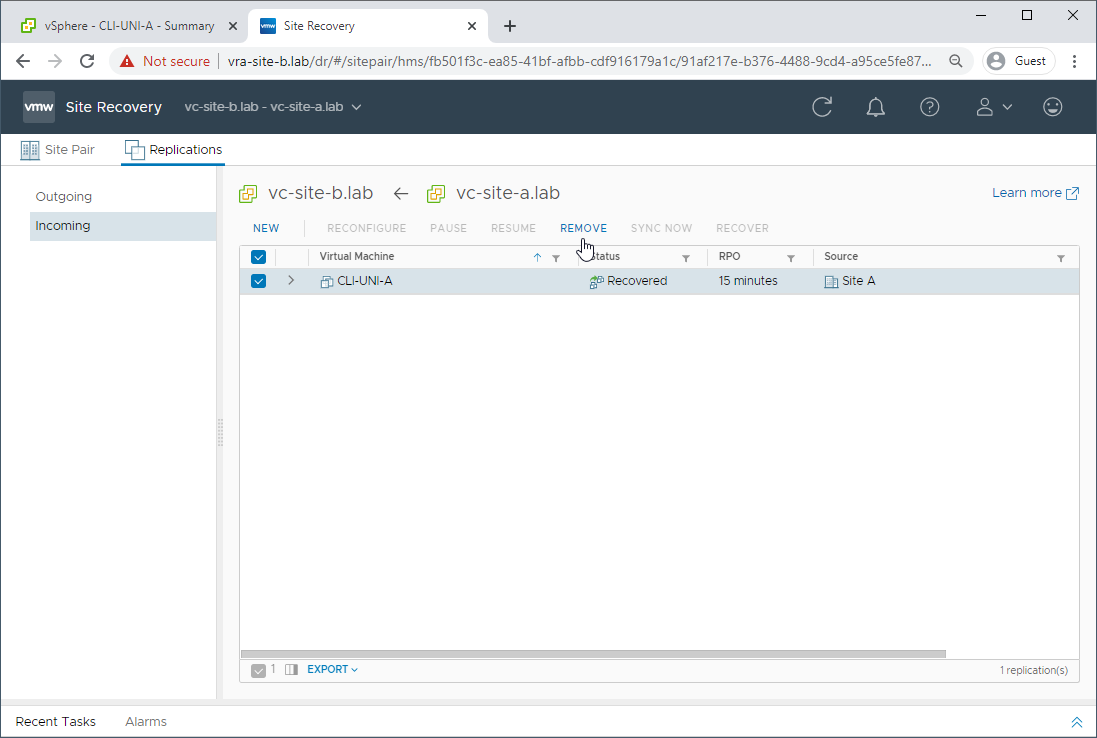Open the vc-site-b.lab site pair dropdown
The width and height of the screenshot is (1097, 738).
point(273,107)
